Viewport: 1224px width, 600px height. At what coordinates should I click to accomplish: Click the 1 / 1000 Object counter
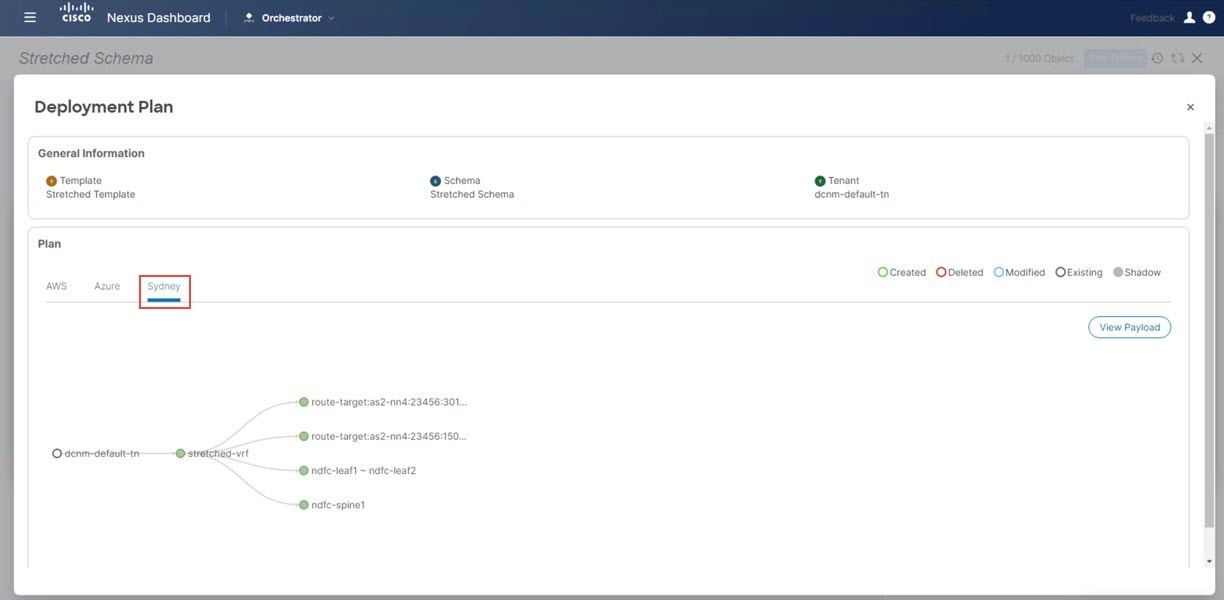coord(1039,59)
